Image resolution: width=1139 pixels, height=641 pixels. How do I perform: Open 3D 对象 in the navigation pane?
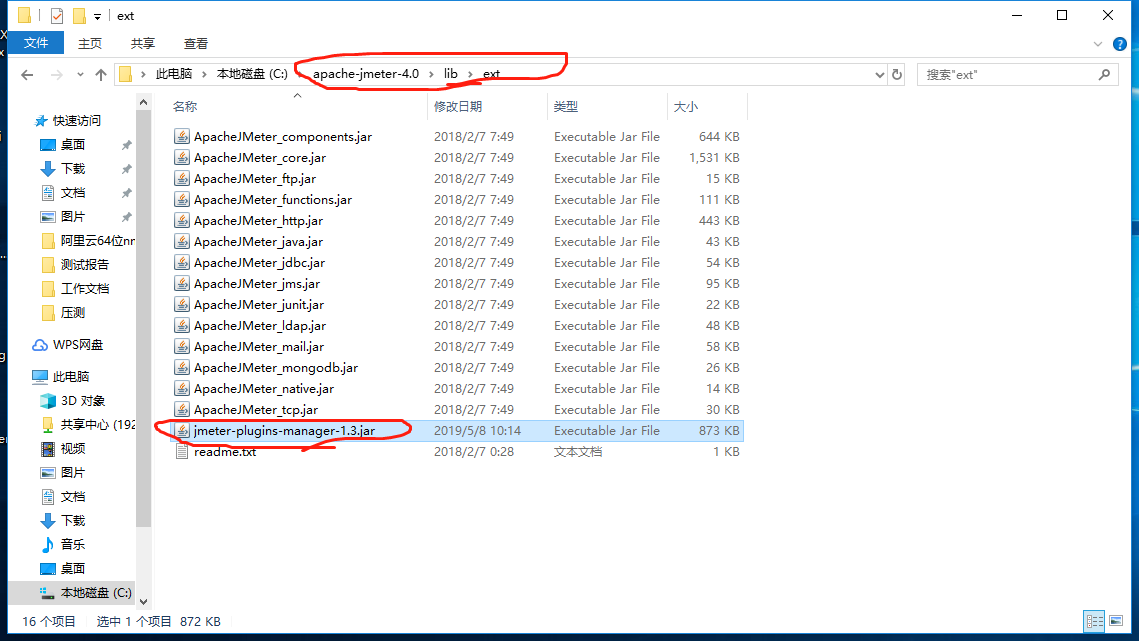pyautogui.click(x=83, y=400)
